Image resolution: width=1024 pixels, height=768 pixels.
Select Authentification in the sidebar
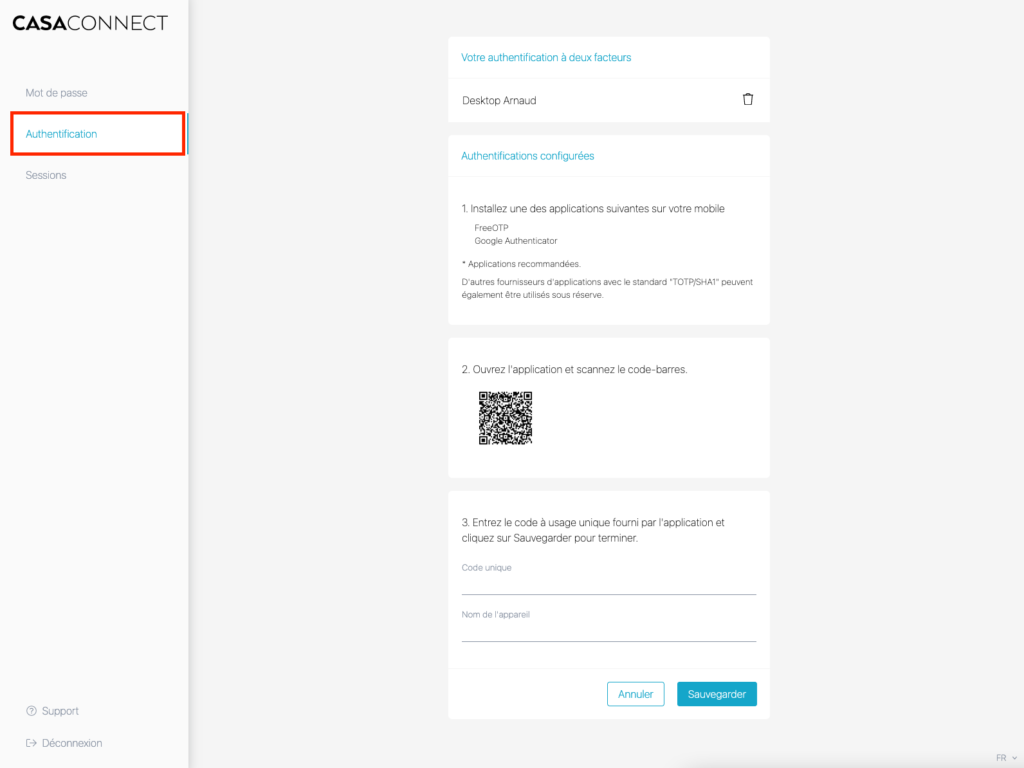coord(62,134)
